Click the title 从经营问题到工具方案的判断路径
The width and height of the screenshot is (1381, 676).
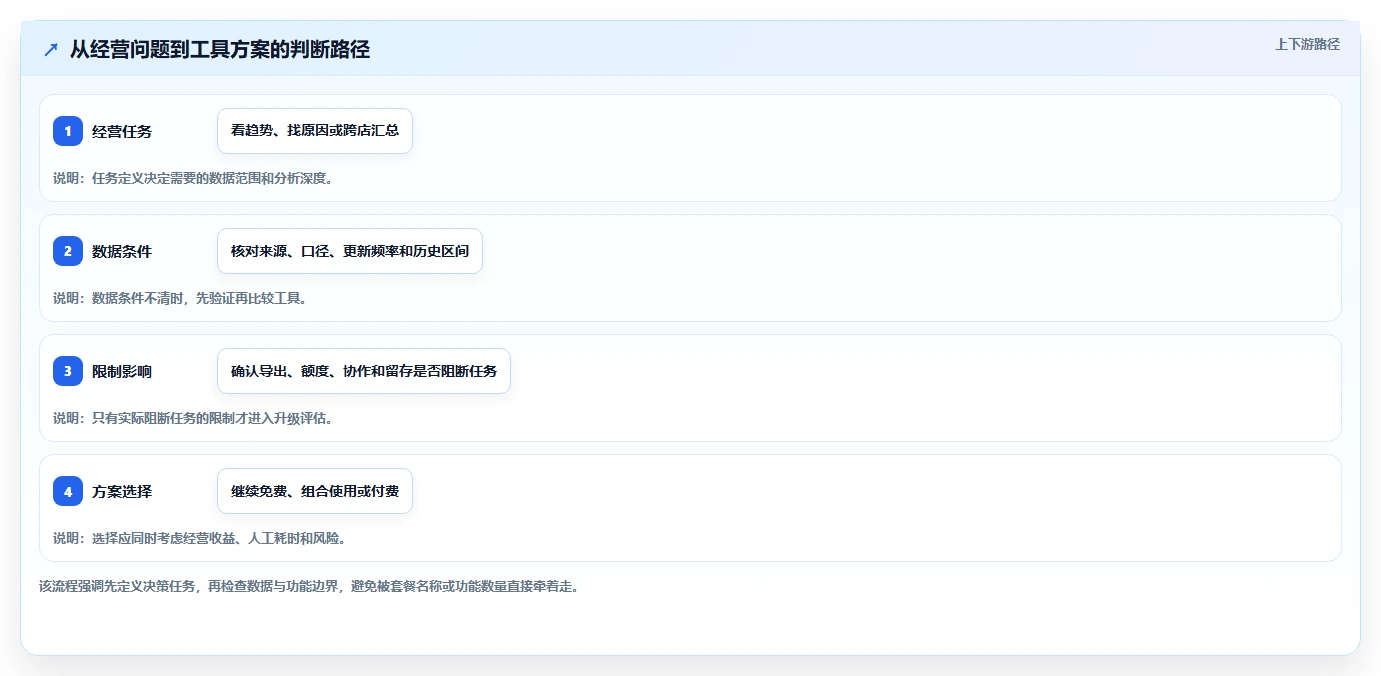220,49
